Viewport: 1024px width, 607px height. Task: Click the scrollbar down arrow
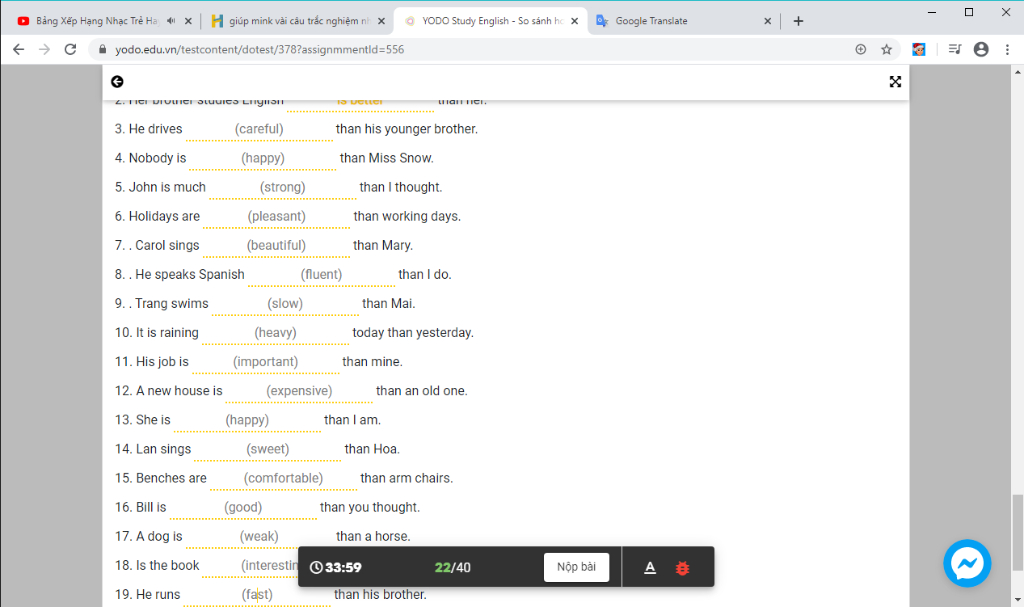coord(1017,599)
